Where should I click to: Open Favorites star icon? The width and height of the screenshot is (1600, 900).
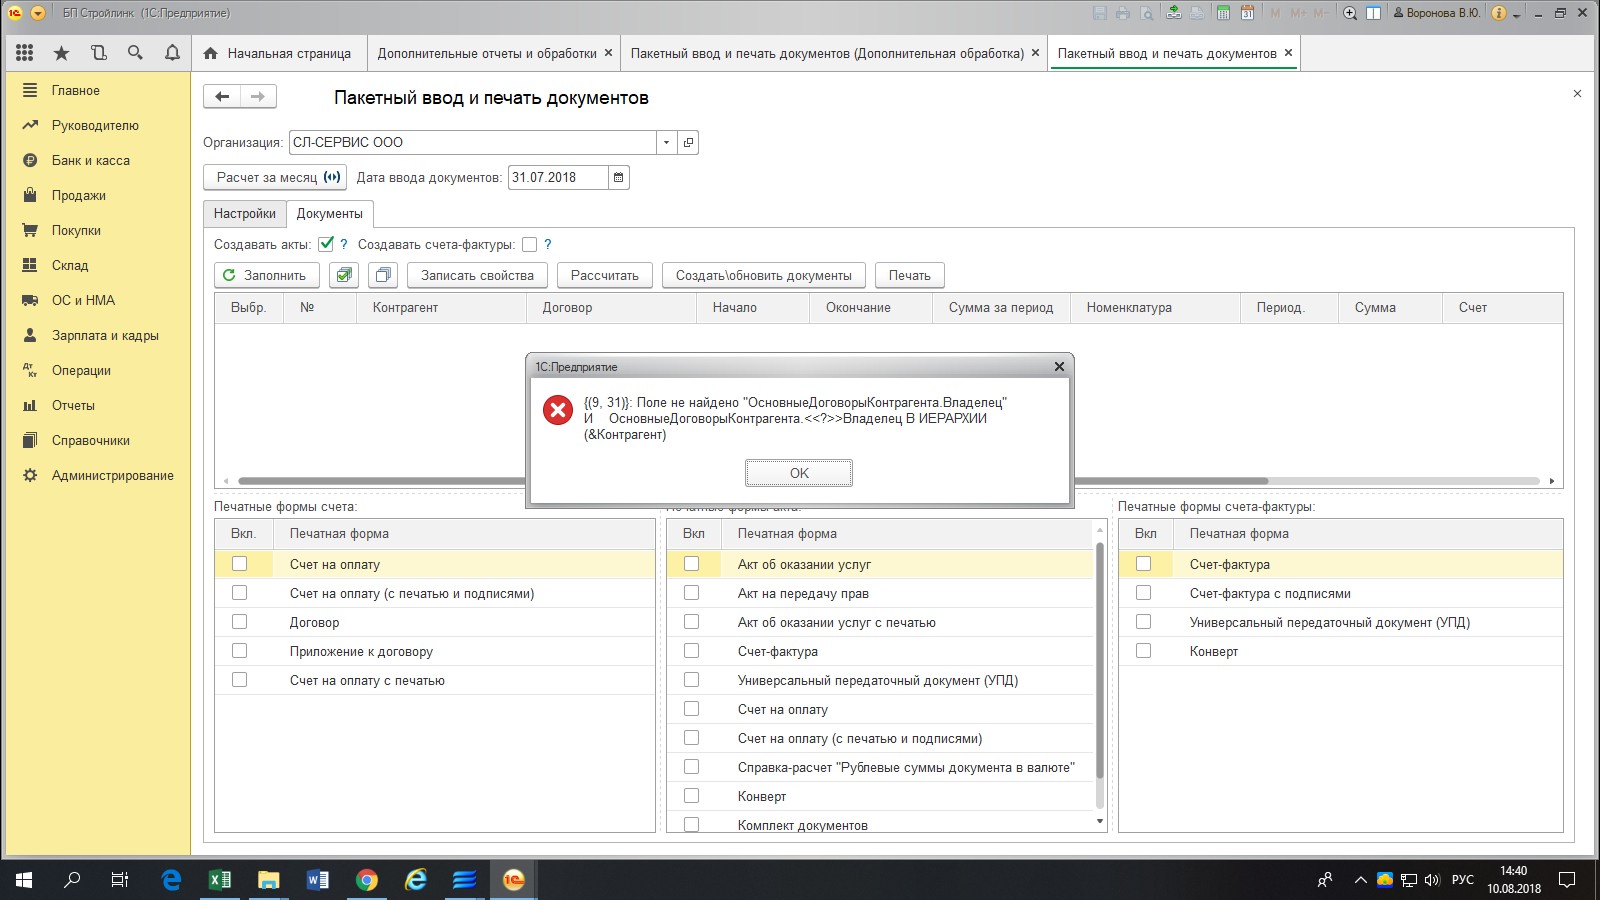(x=62, y=53)
